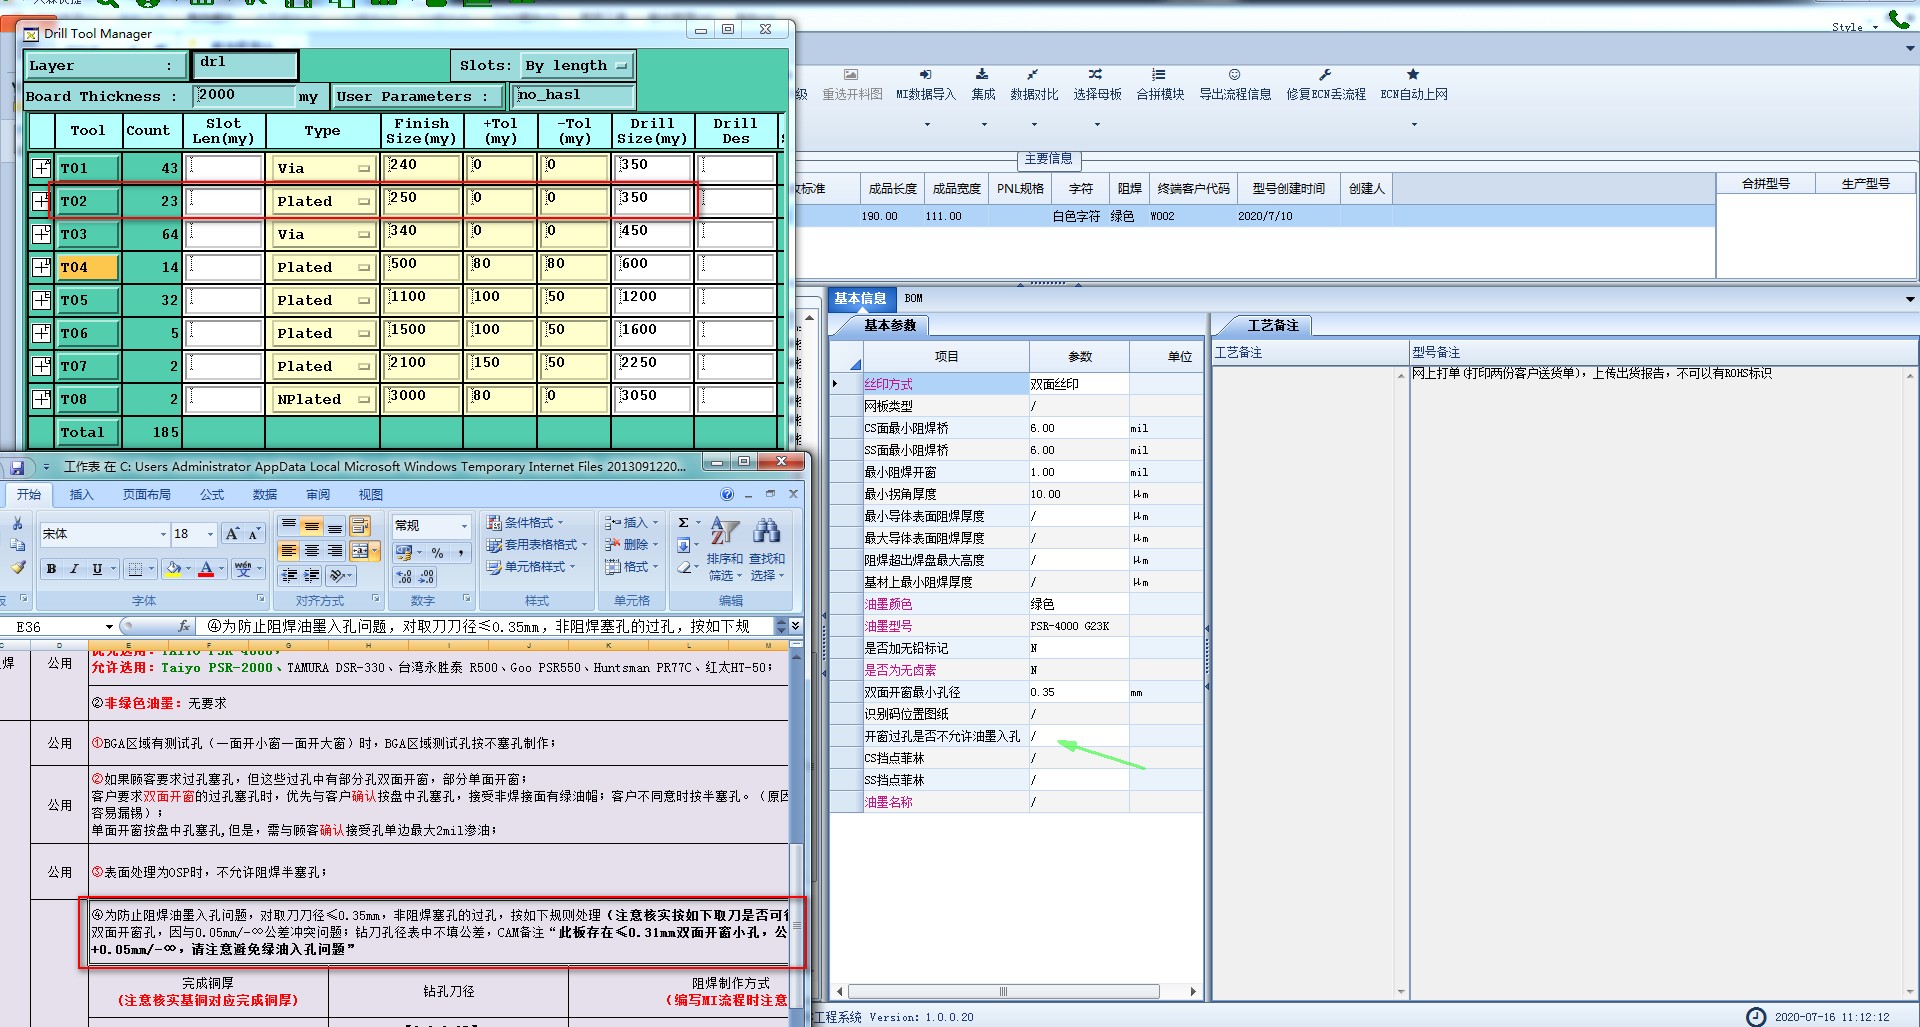Switch to the 公式 ribbon tab
The width and height of the screenshot is (1920, 1027).
(x=212, y=494)
